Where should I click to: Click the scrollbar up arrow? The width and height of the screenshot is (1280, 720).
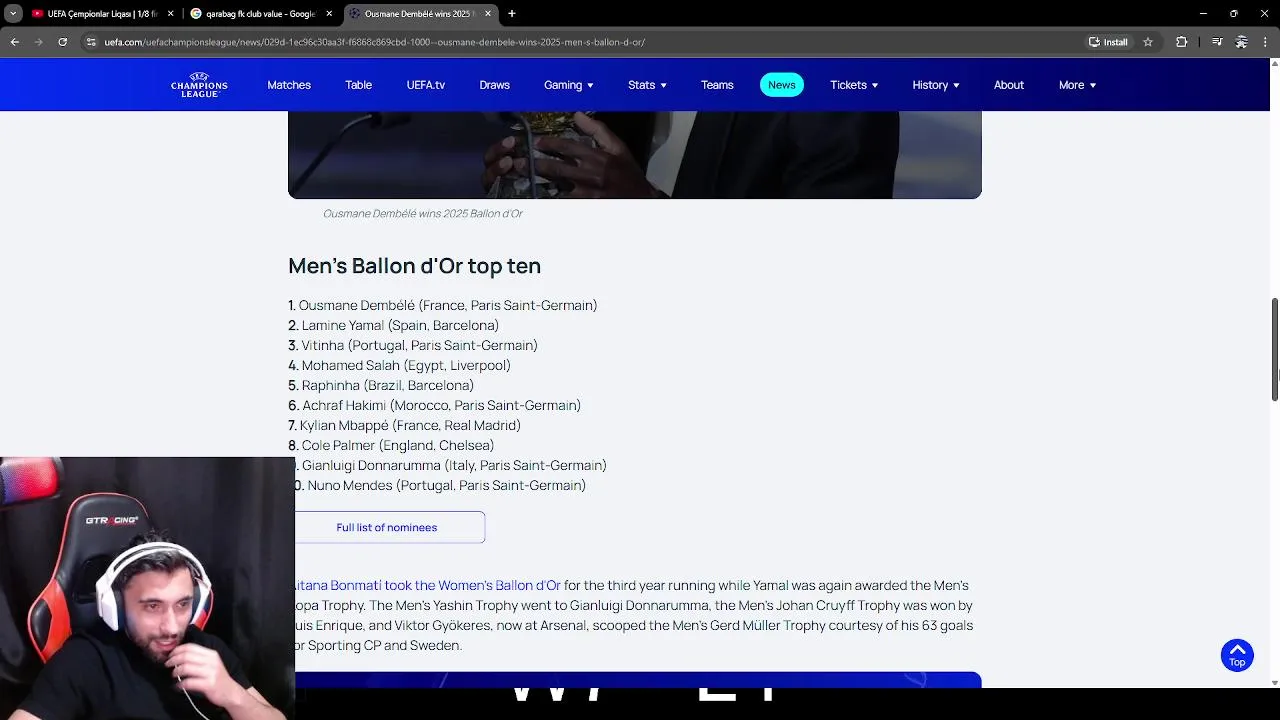1275,64
